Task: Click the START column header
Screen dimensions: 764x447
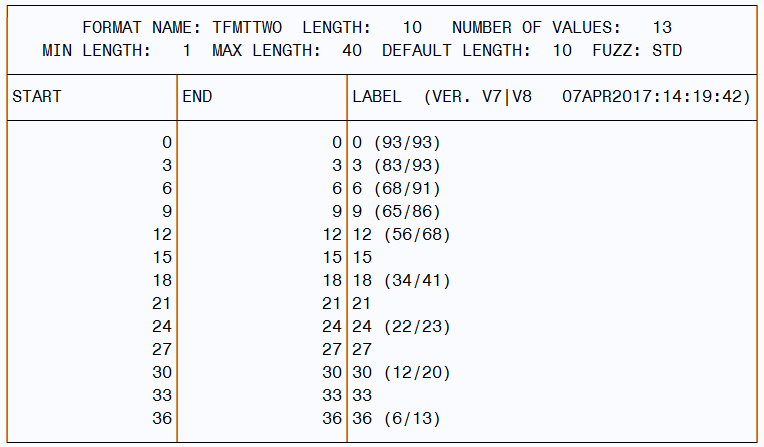Action: click(x=37, y=97)
